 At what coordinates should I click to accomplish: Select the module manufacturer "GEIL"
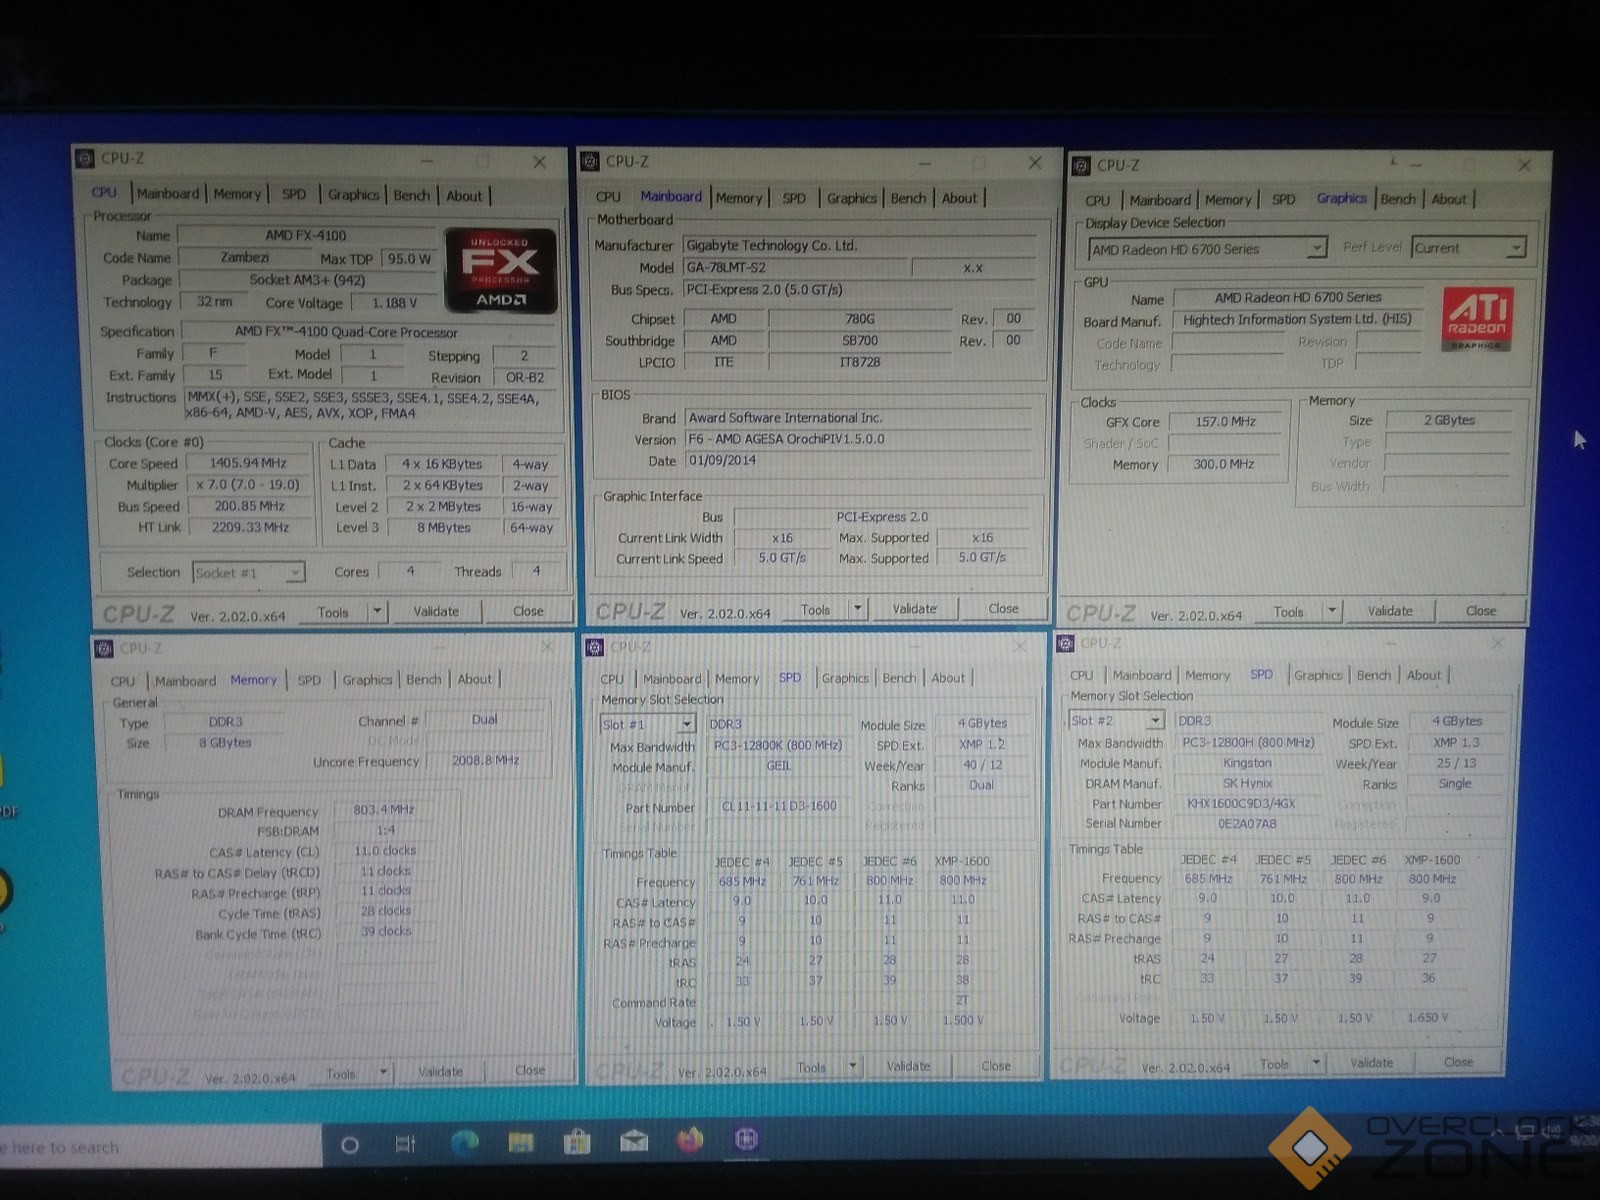click(778, 765)
